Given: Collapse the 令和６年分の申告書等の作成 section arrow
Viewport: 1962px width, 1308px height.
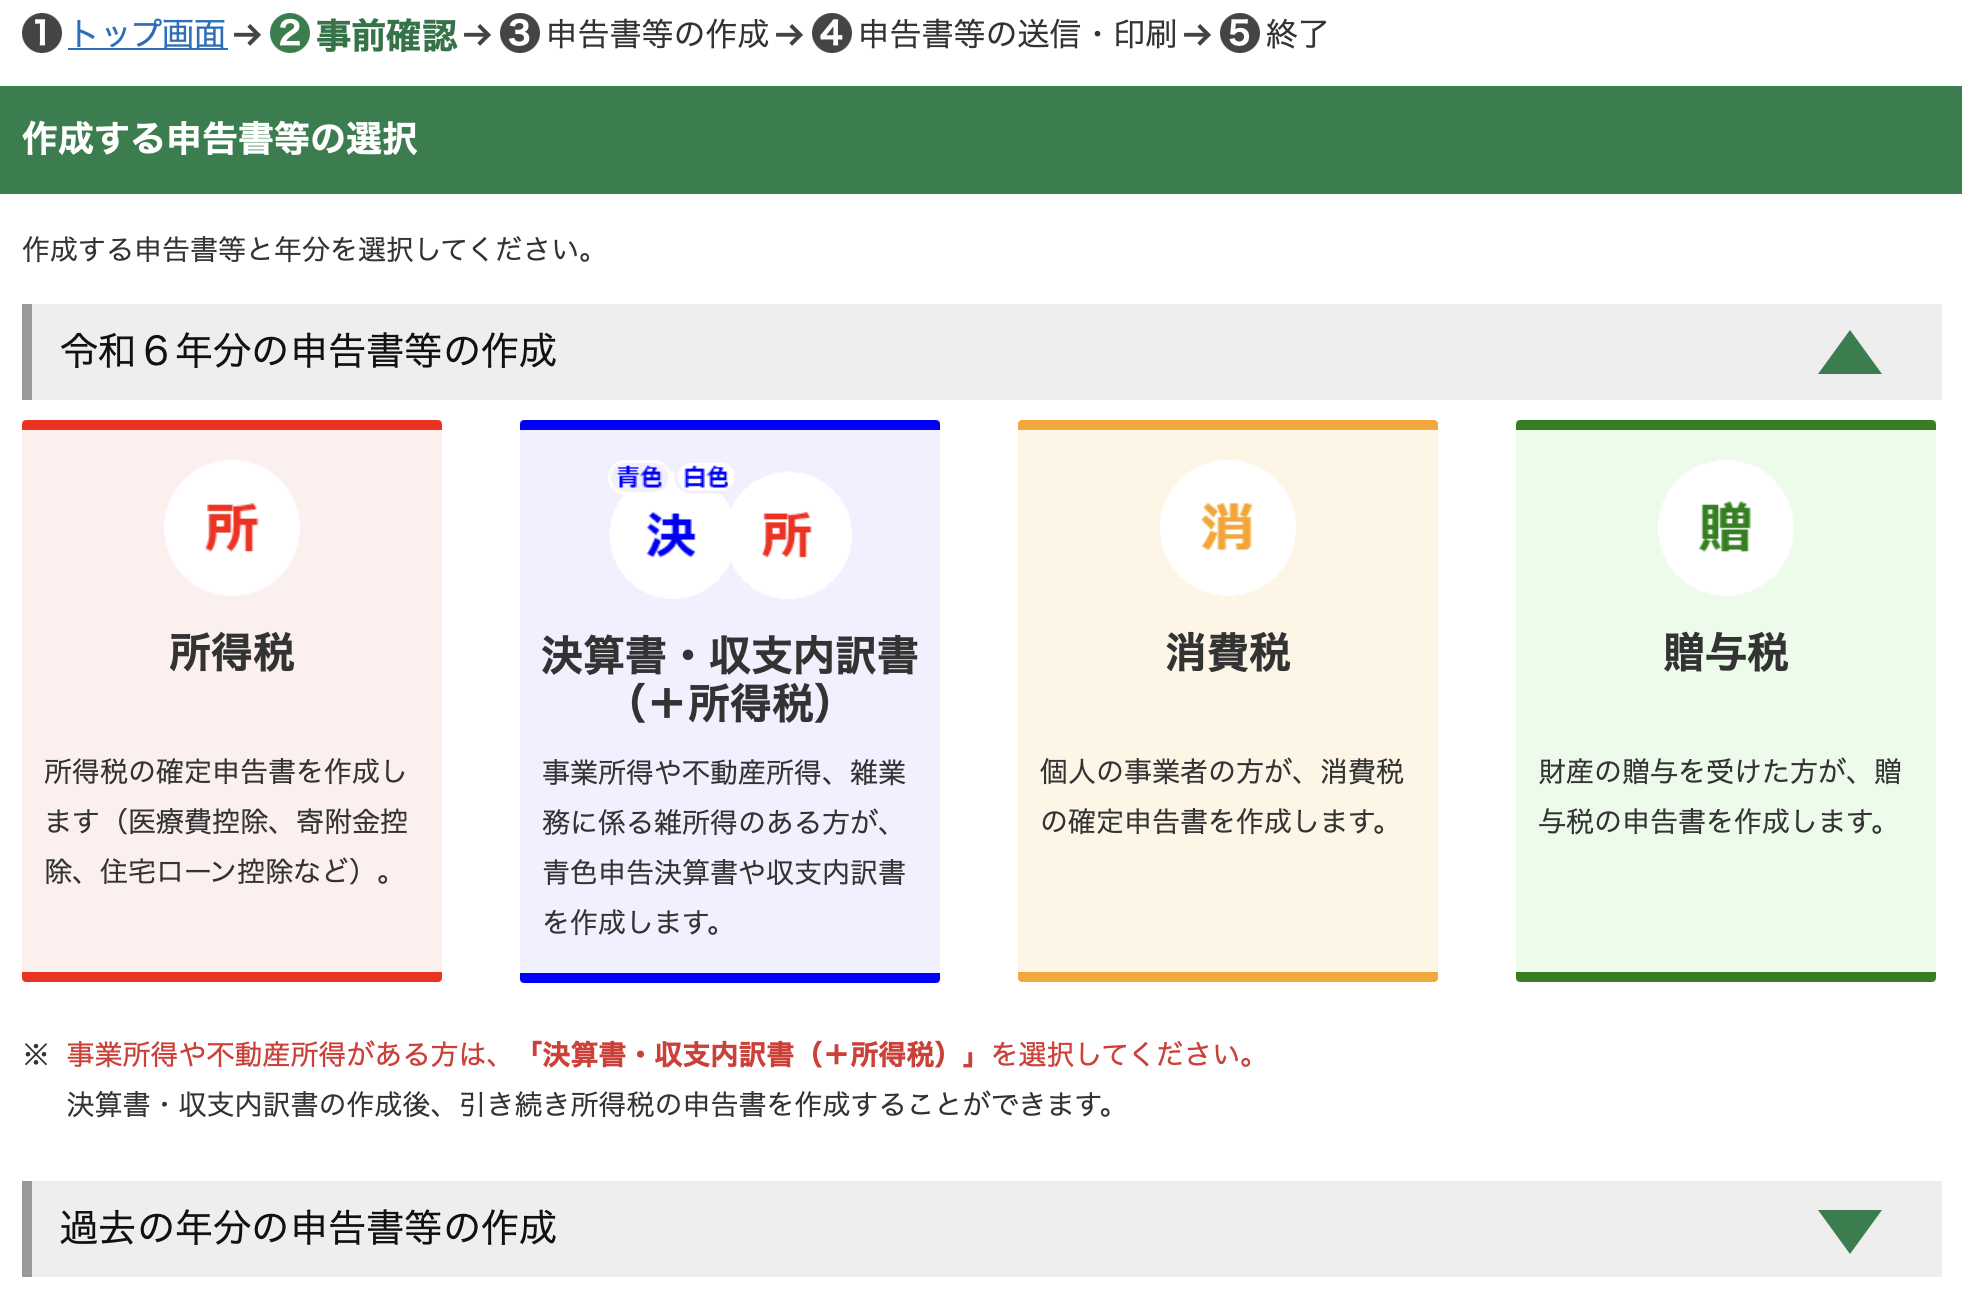Looking at the screenshot, I should pos(1849,352).
